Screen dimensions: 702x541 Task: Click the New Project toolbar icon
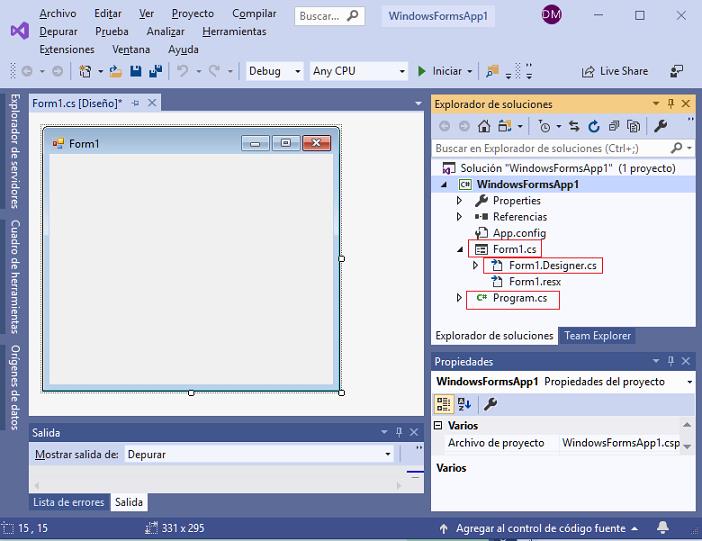[85, 71]
